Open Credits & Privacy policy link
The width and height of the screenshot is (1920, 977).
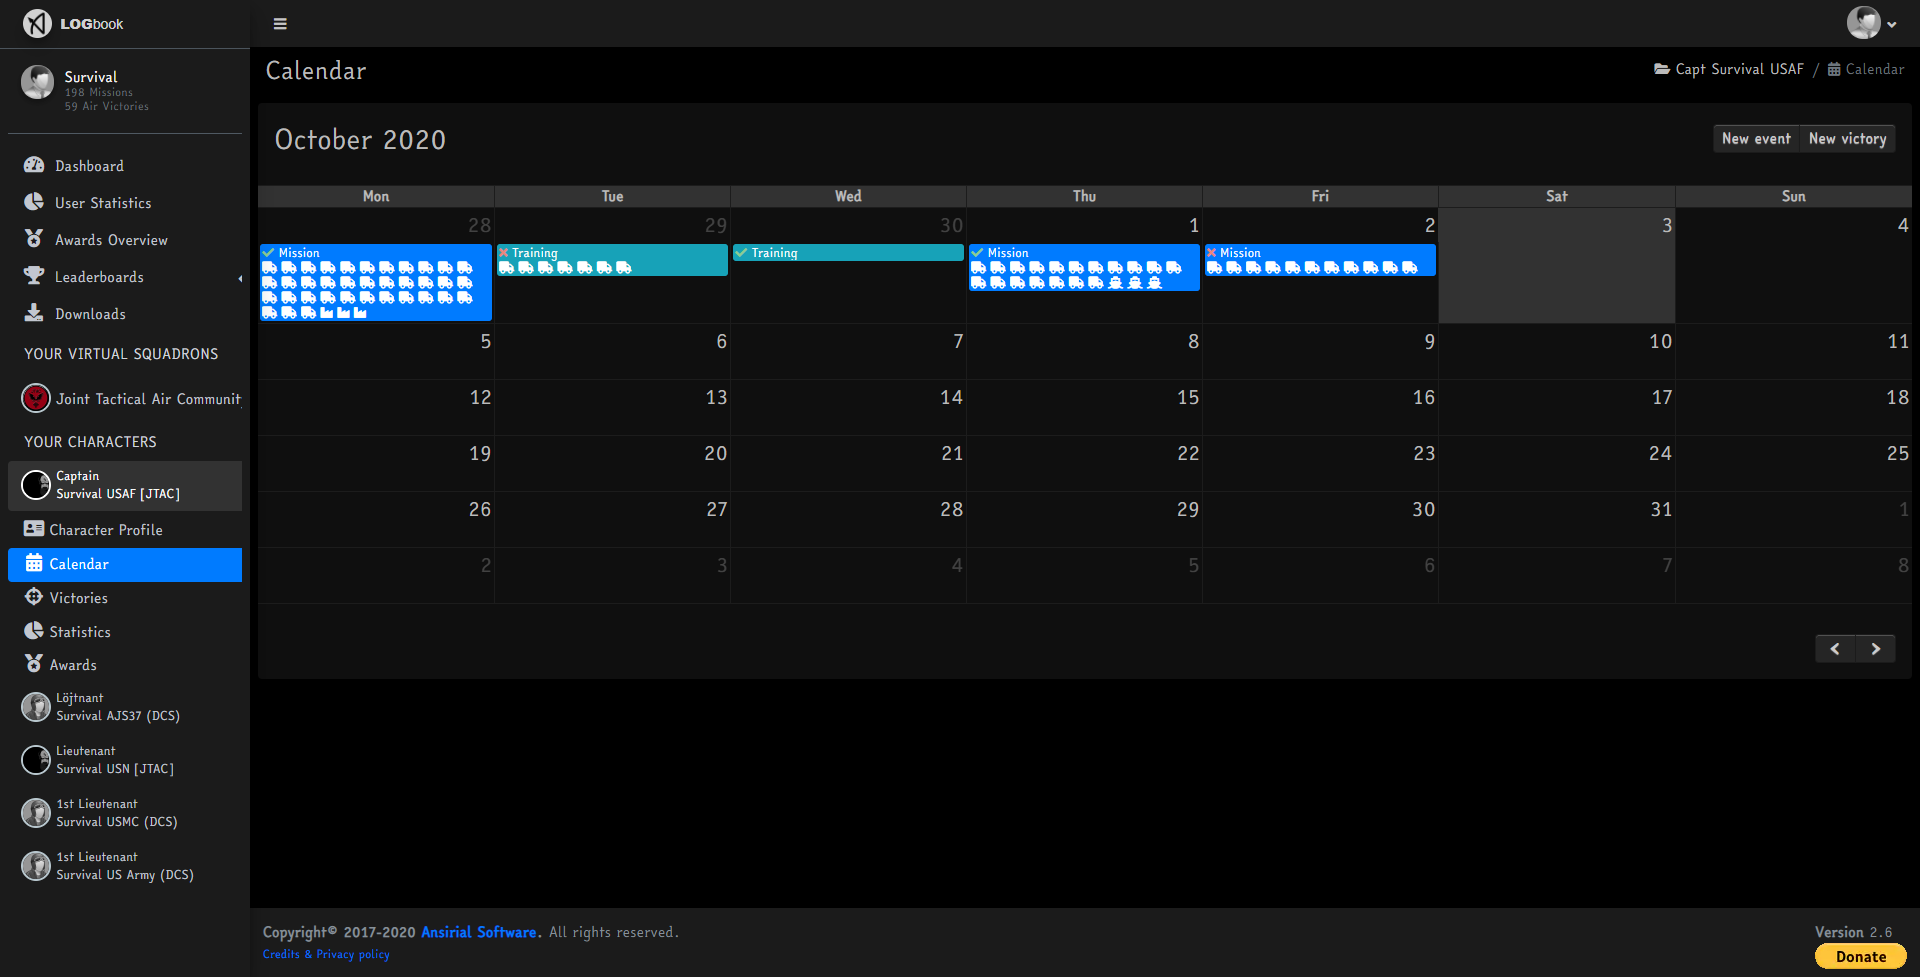326,954
